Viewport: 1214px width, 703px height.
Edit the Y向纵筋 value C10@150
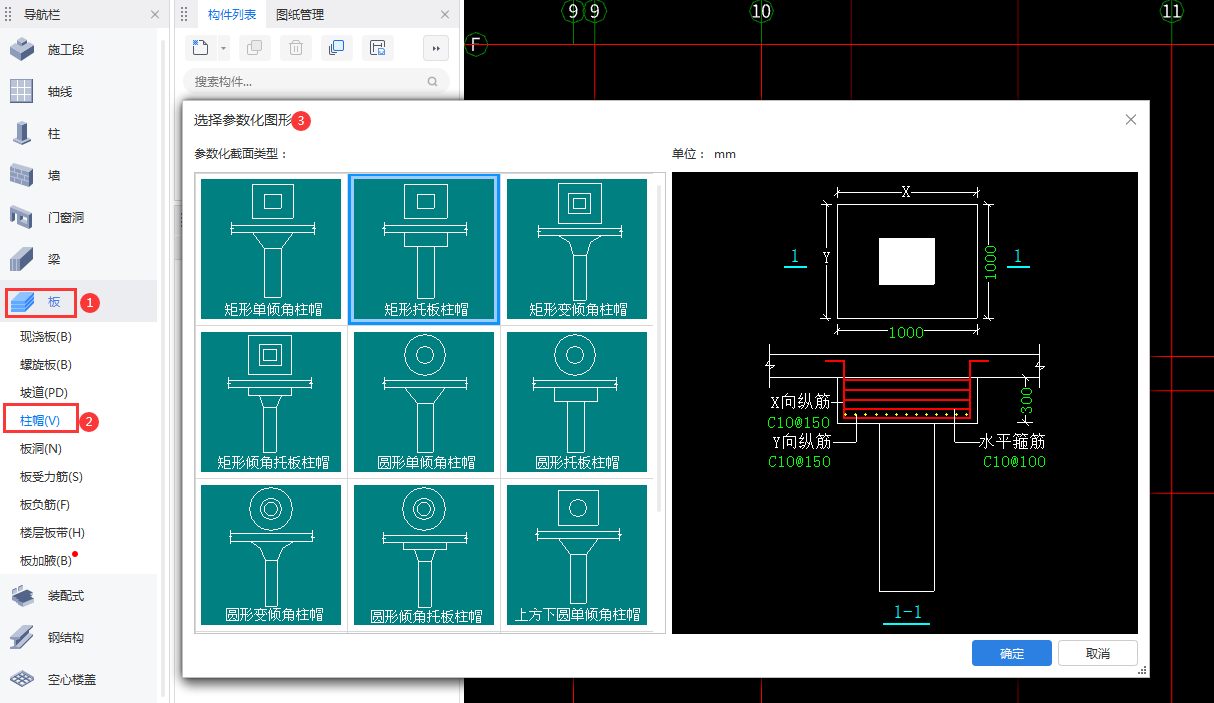point(800,461)
